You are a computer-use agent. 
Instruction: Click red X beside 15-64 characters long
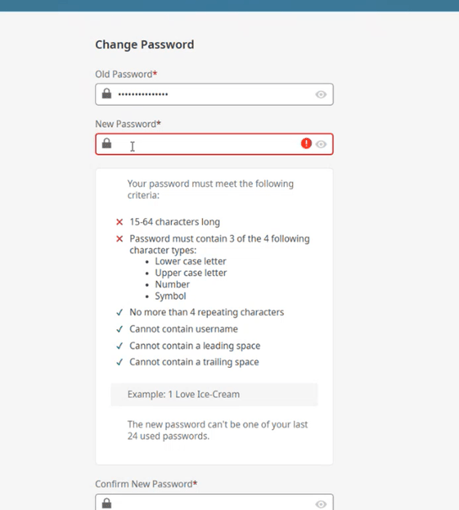119,222
